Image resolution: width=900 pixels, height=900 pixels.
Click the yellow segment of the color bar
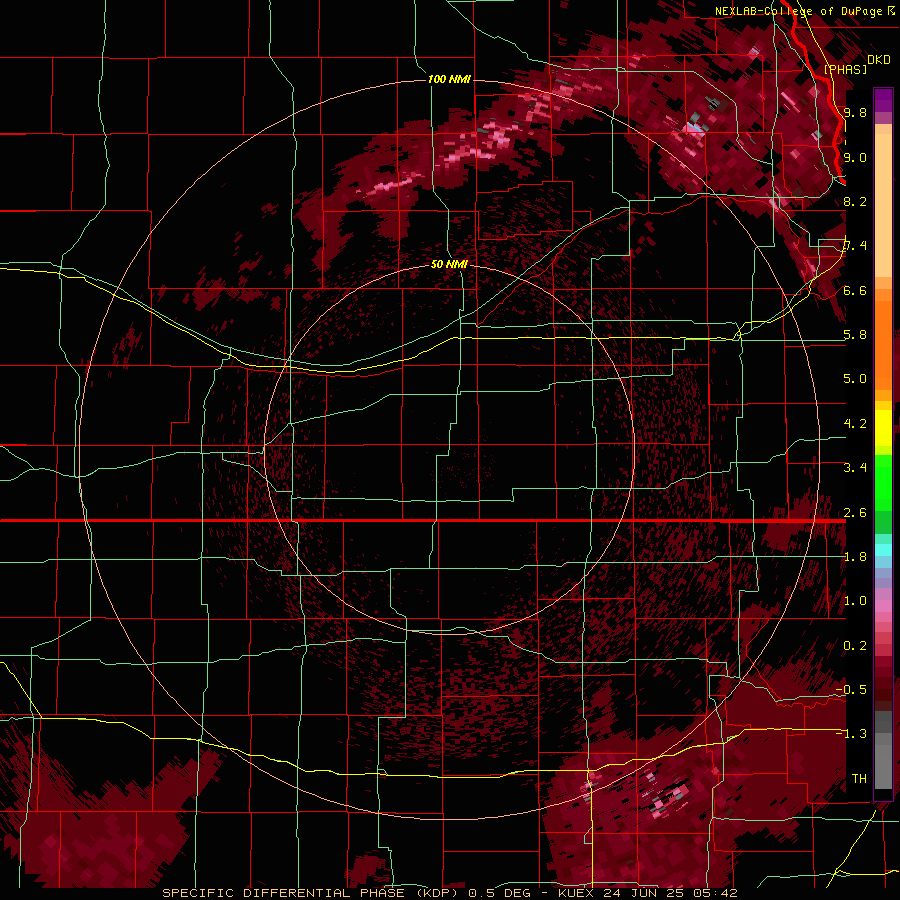(883, 428)
